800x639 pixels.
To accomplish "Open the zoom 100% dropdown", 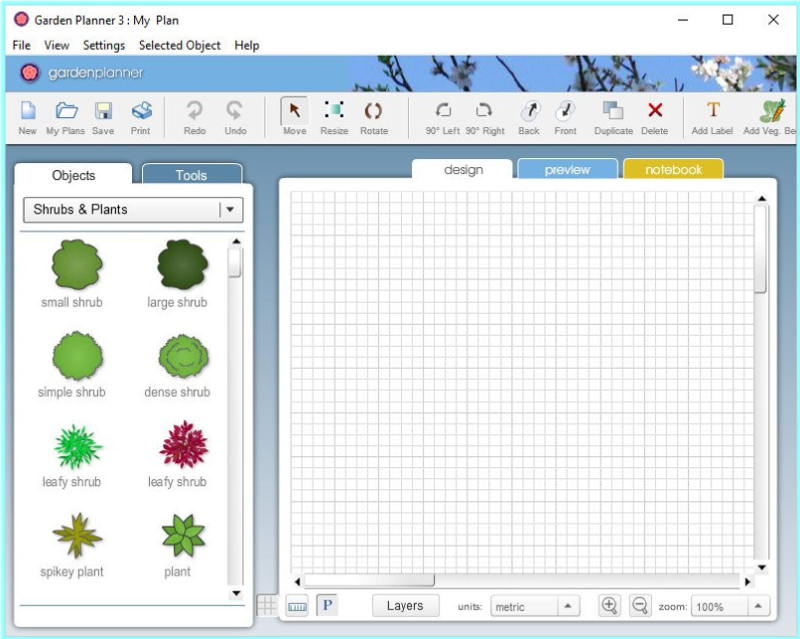I will [x=730, y=606].
